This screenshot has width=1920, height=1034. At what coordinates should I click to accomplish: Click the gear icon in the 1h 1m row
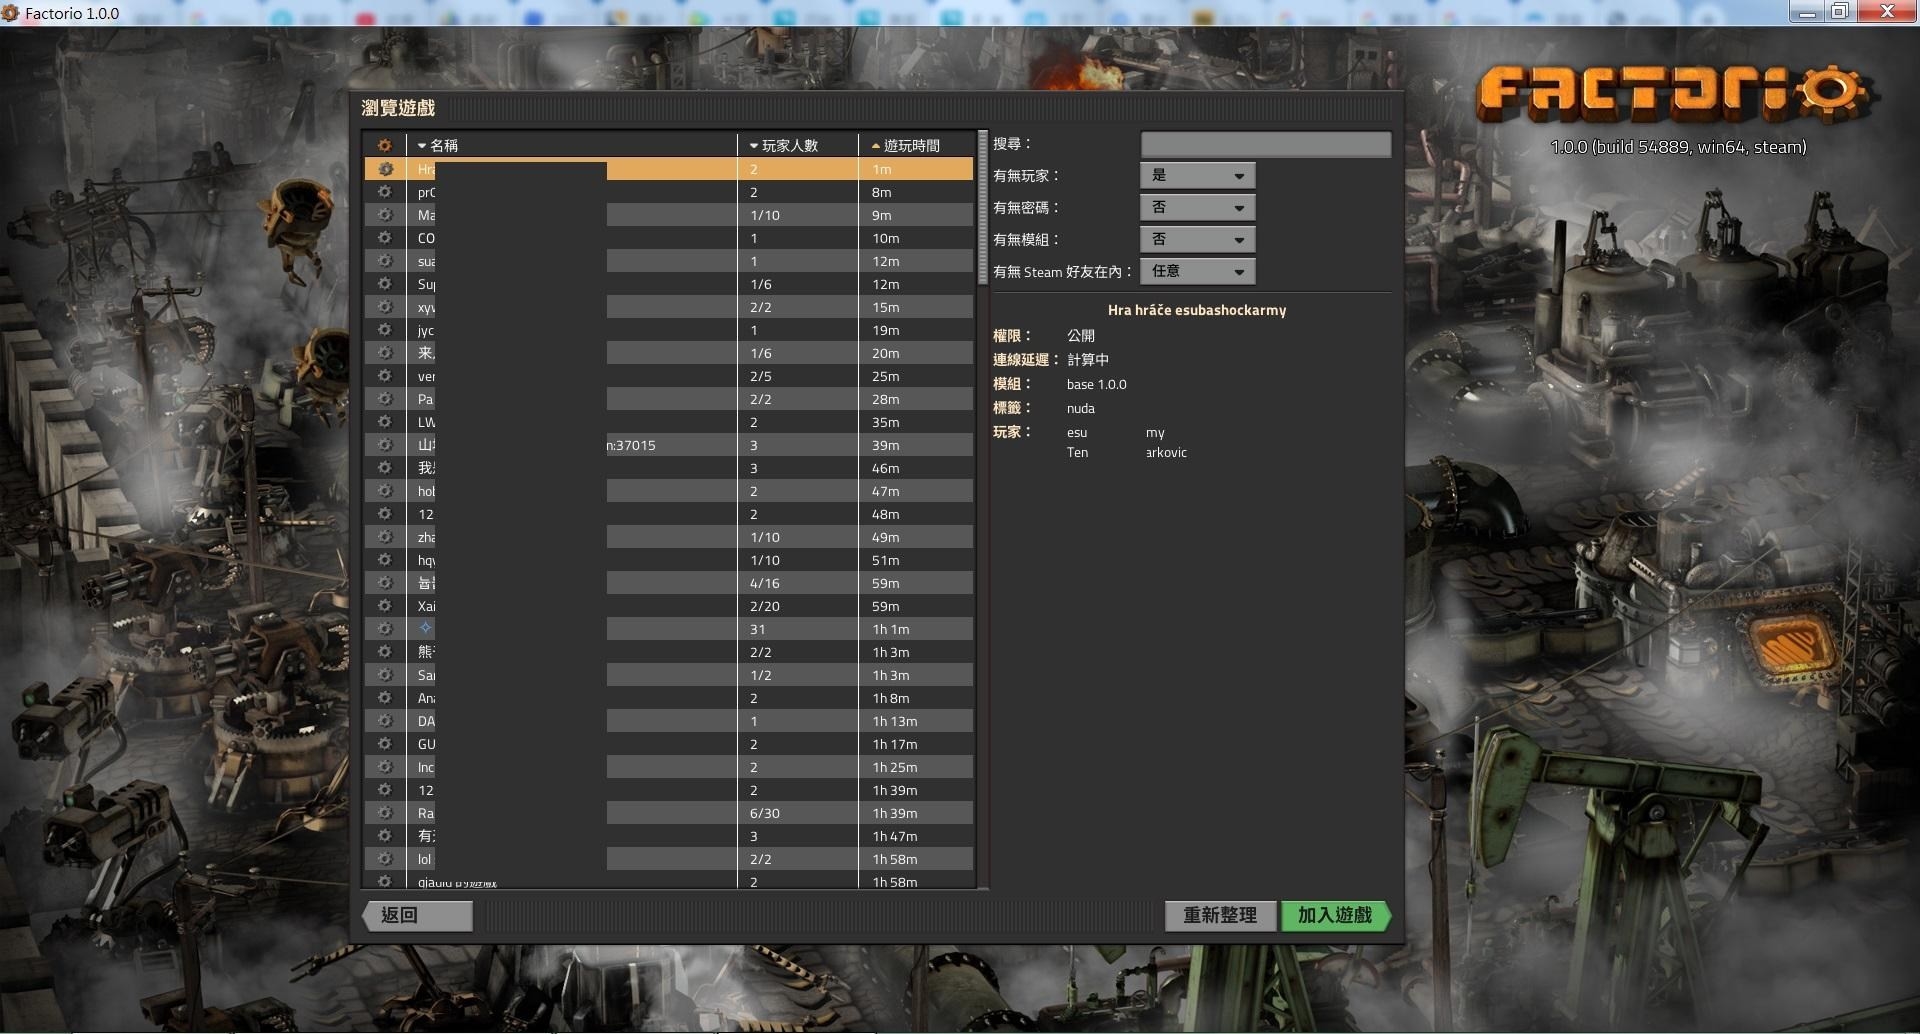coord(385,629)
